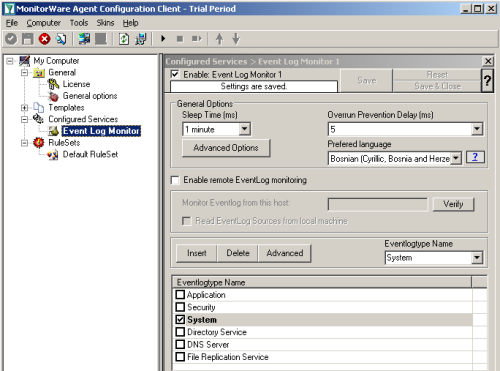This screenshot has height=371, width=500.
Task: Click the Save & Close button
Action: (437, 86)
